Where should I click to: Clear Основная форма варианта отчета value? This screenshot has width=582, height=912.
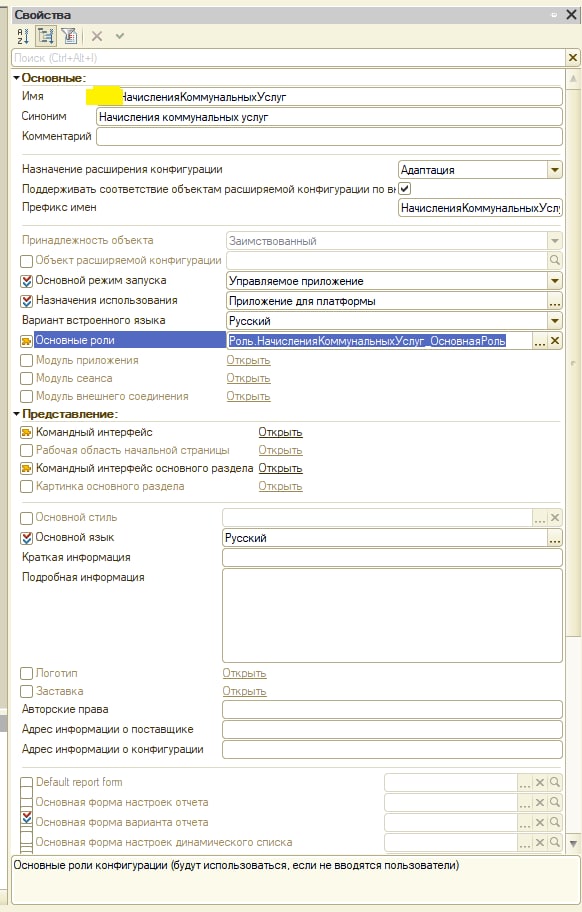point(540,822)
